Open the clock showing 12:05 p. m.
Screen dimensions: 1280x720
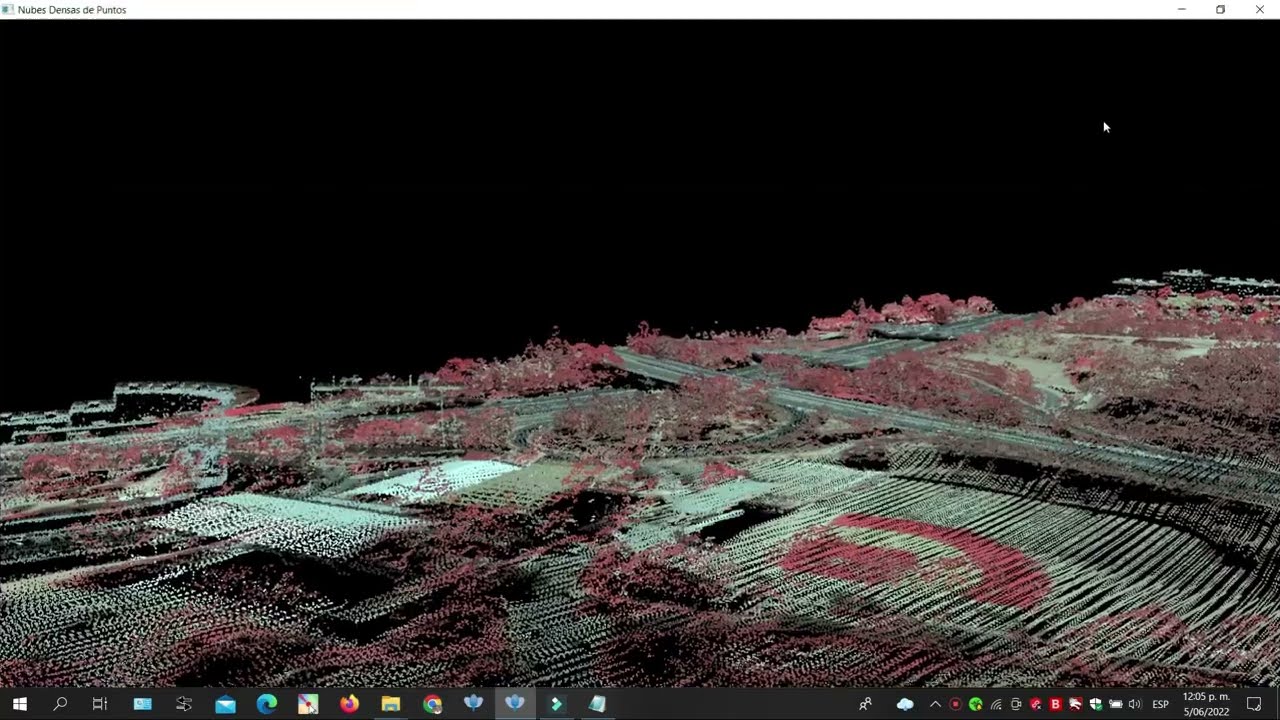(1206, 704)
